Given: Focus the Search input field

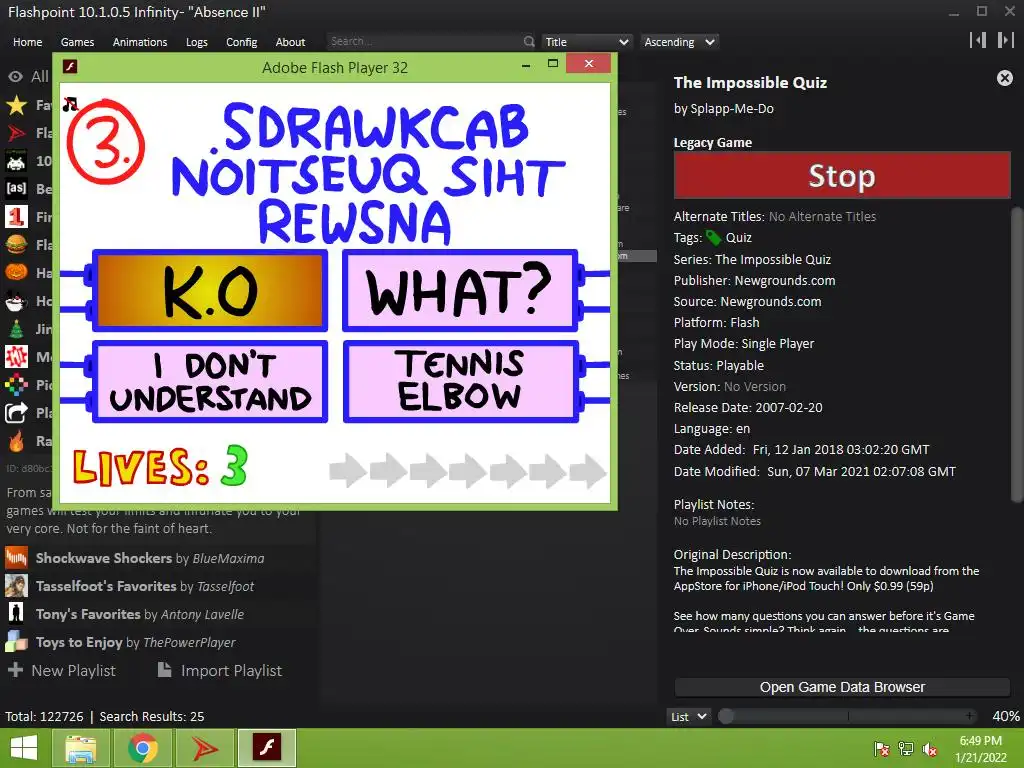Looking at the screenshot, I should tap(423, 42).
